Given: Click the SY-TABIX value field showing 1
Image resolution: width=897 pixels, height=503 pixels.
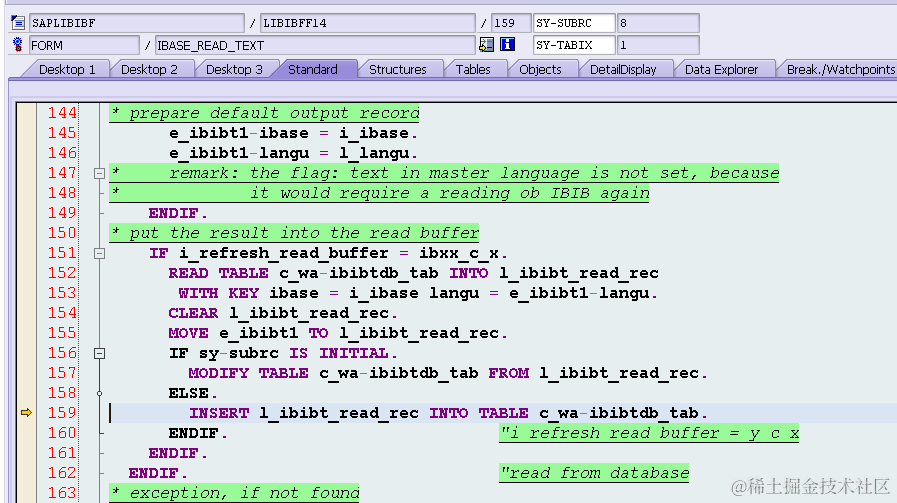Looking at the screenshot, I should [x=658, y=45].
